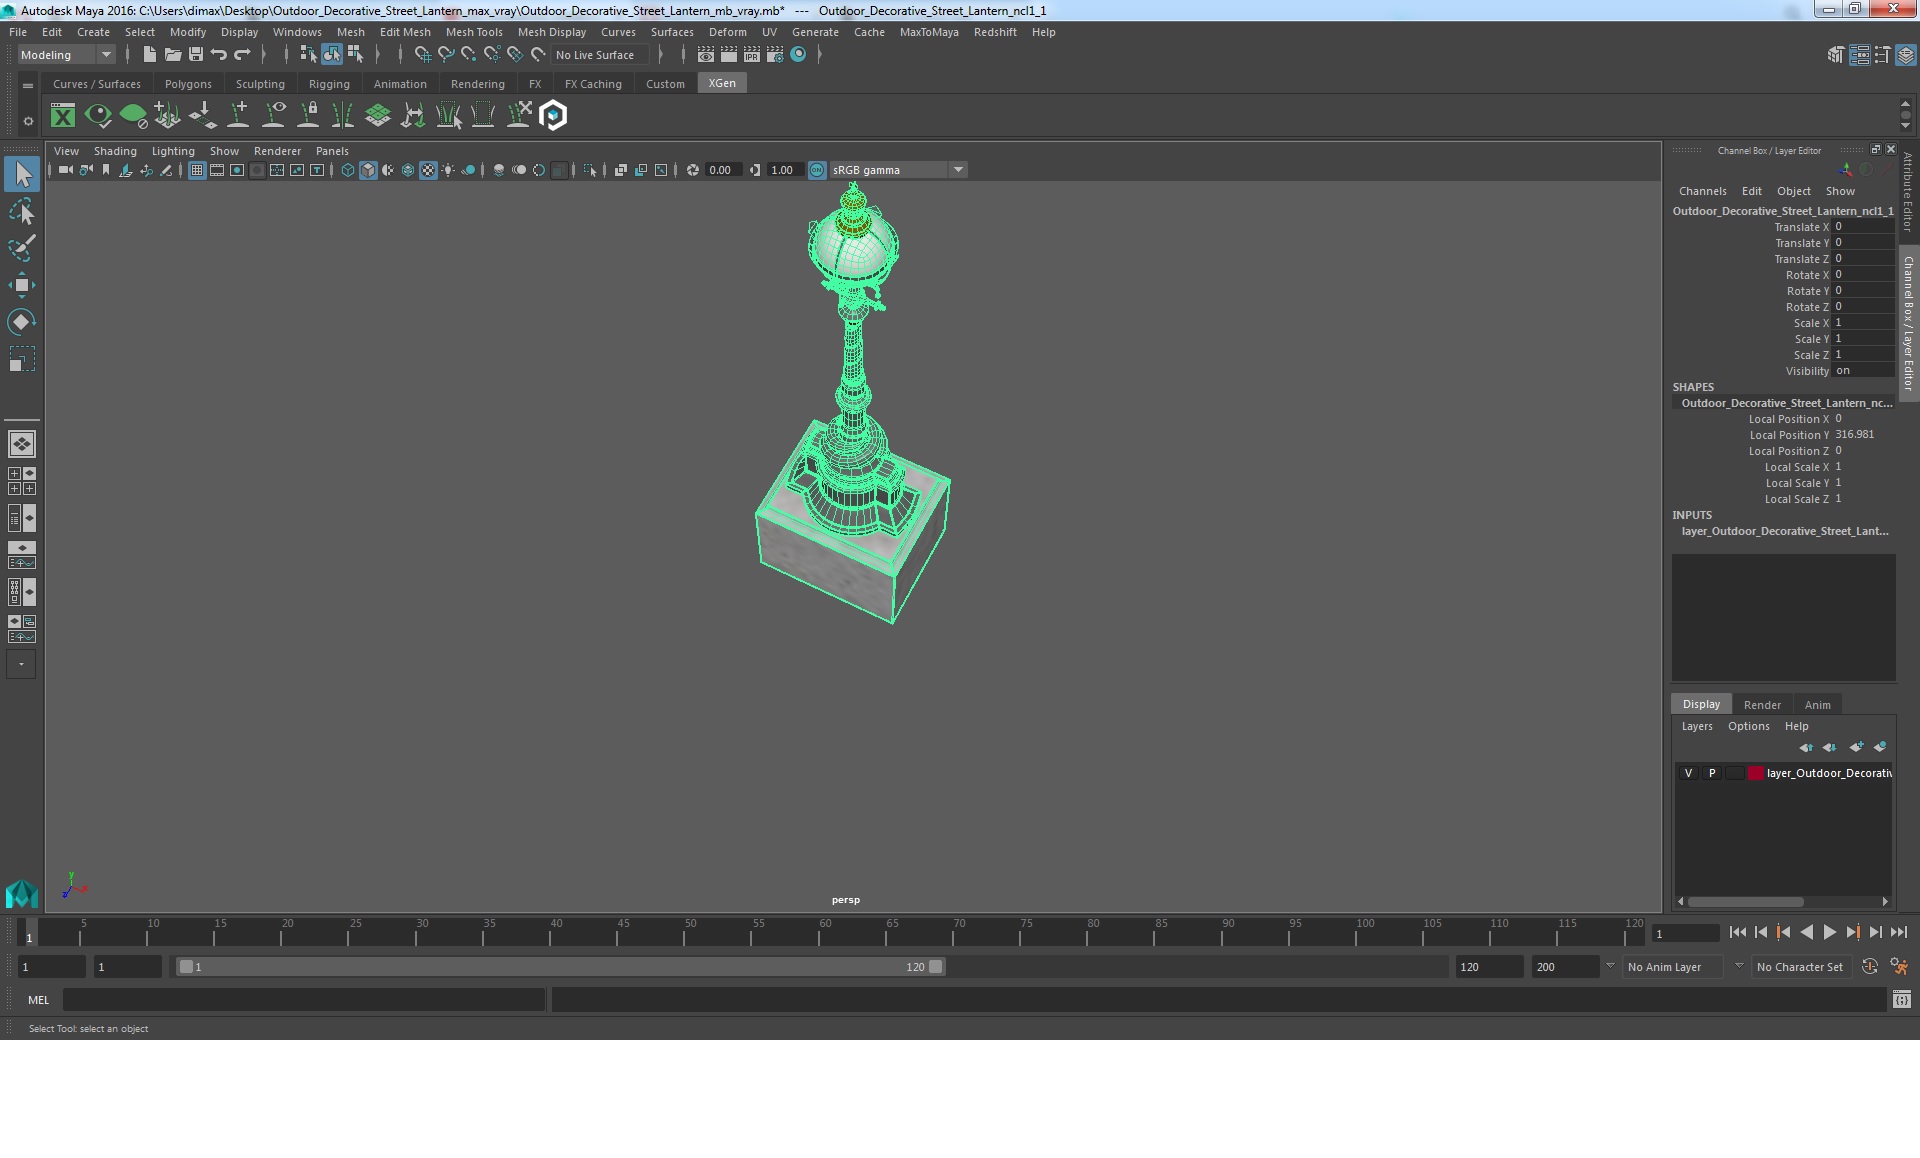This screenshot has height=1158, width=1920.
Task: Open the Mesh Tools menu
Action: [x=473, y=32]
